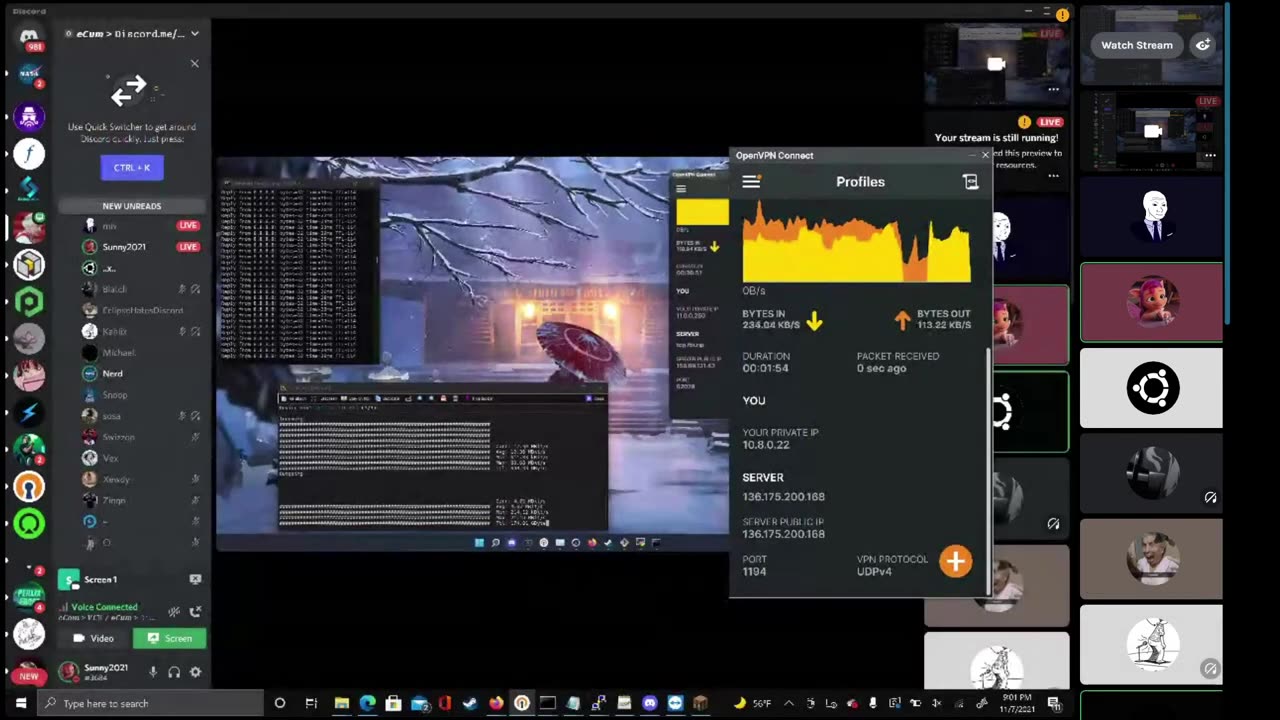Disconnect from voice call icon
The height and width of the screenshot is (720, 1280).
pos(195,611)
